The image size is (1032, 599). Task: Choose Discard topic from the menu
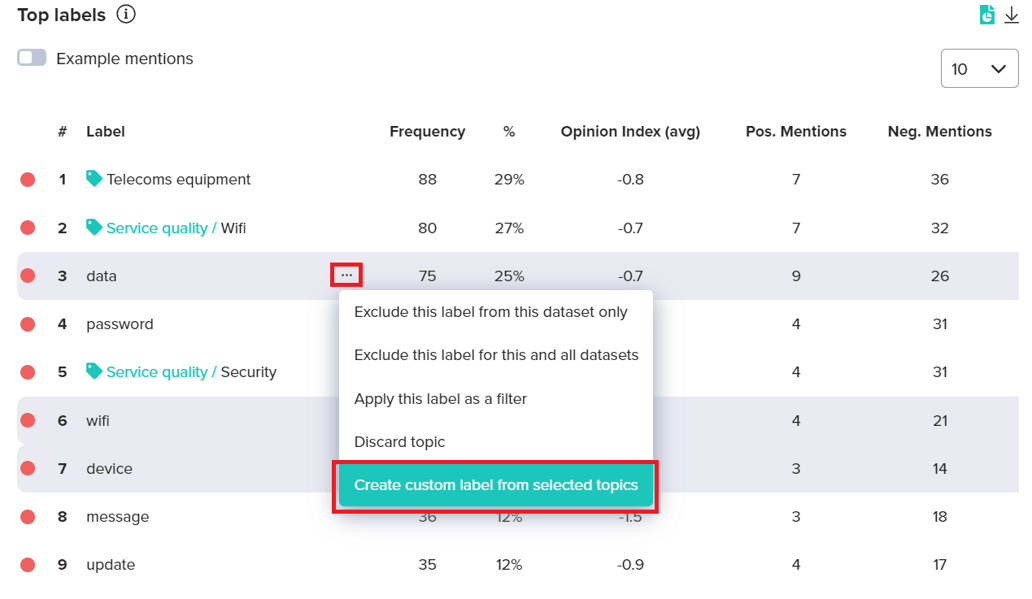point(399,442)
